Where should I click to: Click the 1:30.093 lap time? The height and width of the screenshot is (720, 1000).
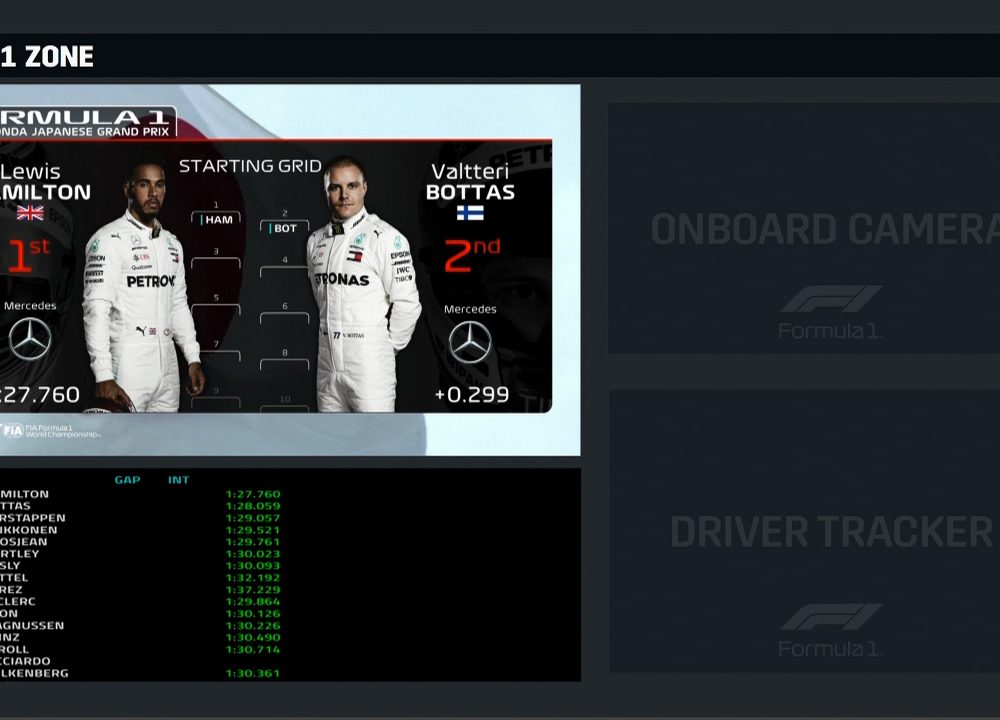coord(253,566)
